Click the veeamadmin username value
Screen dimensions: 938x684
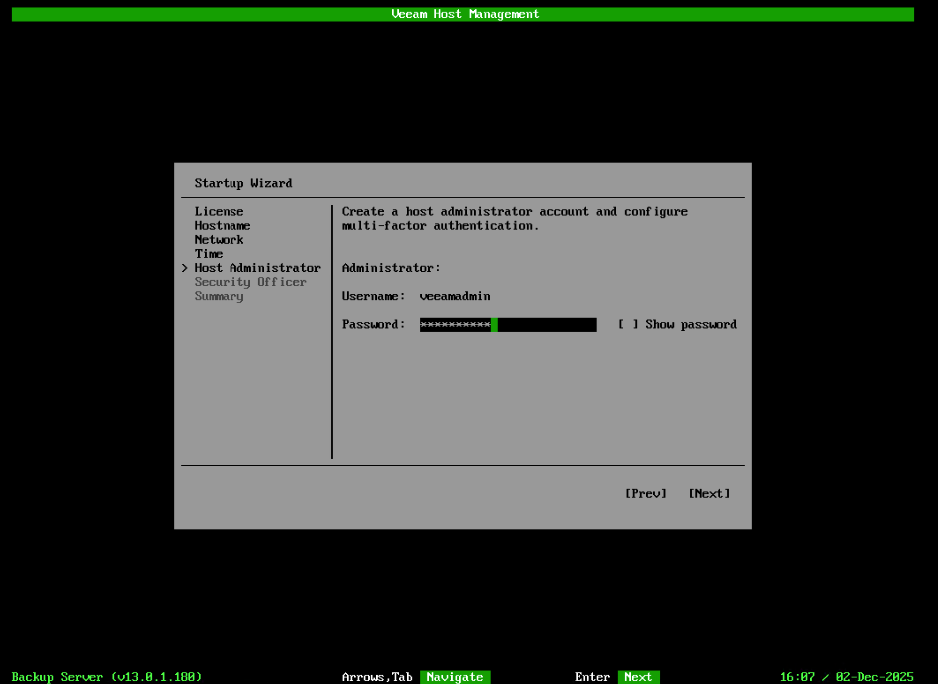457,295
